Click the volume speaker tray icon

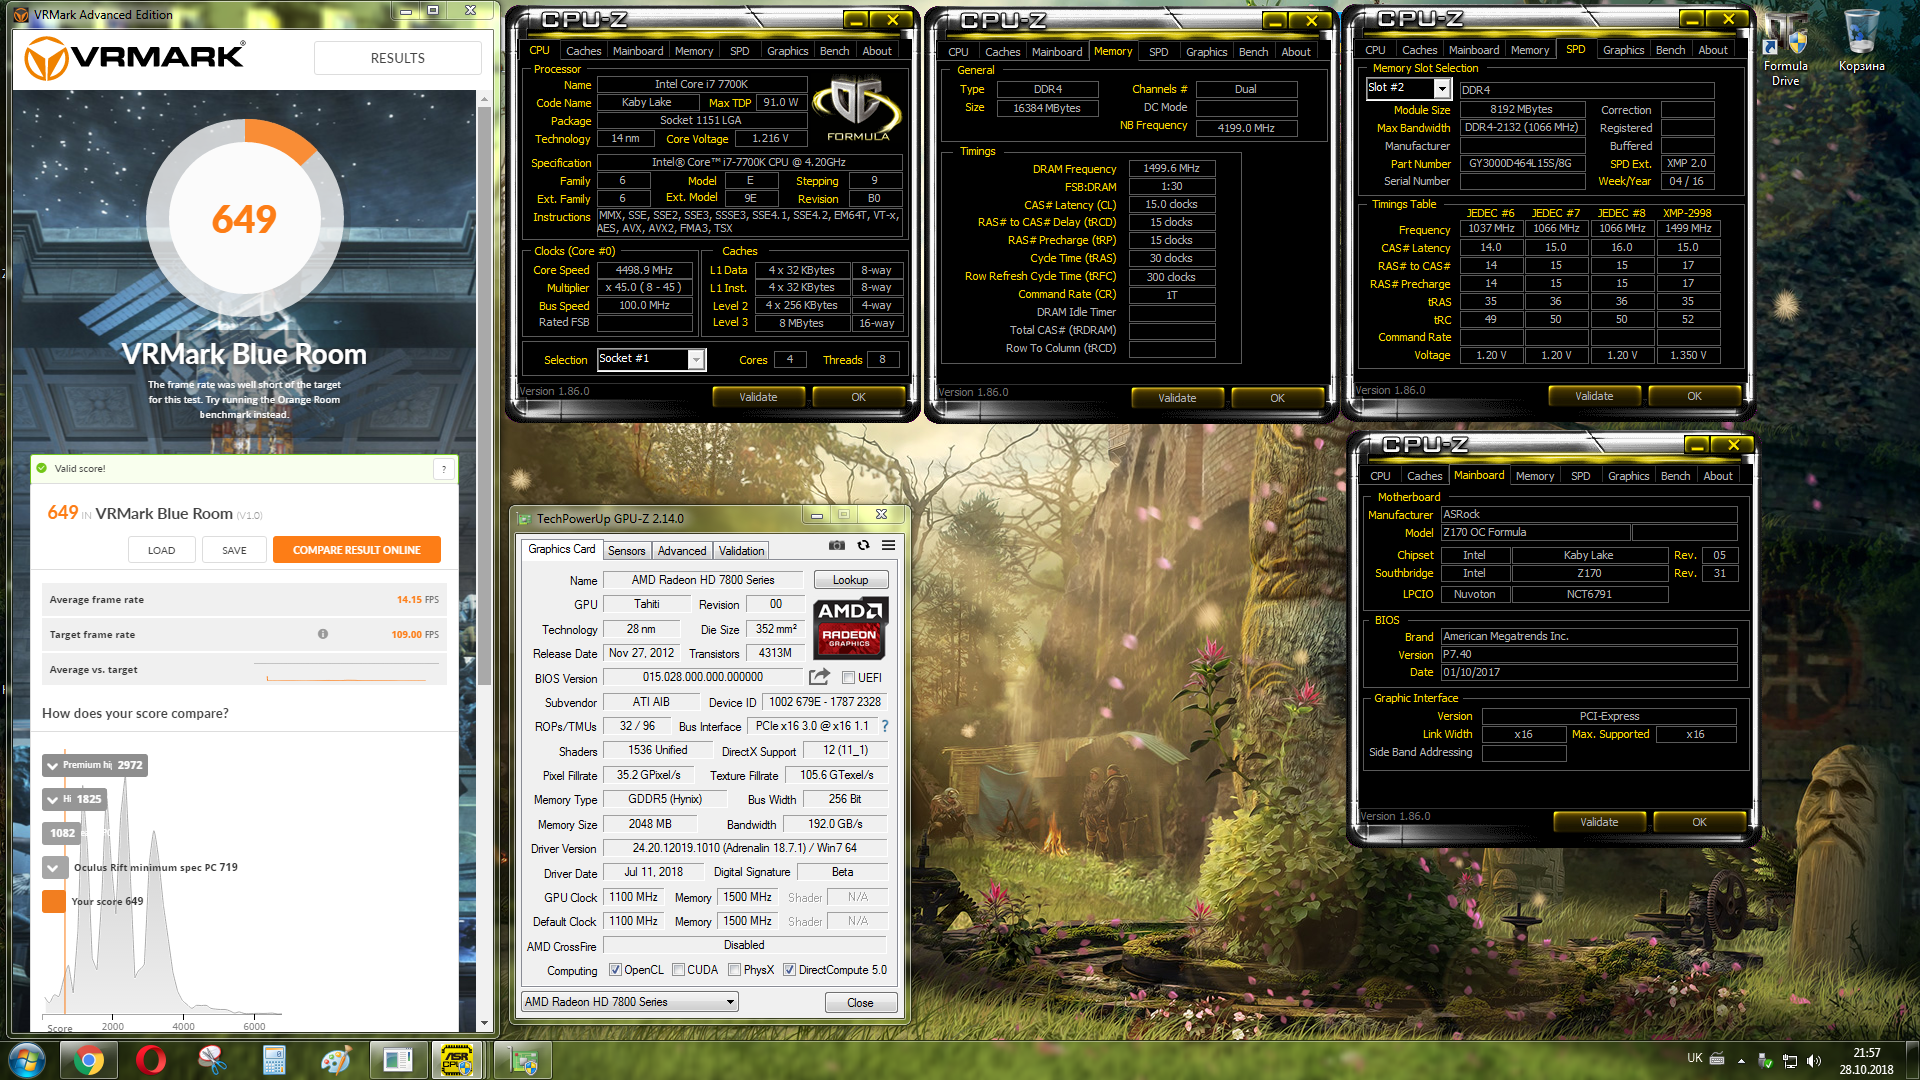(1814, 1061)
